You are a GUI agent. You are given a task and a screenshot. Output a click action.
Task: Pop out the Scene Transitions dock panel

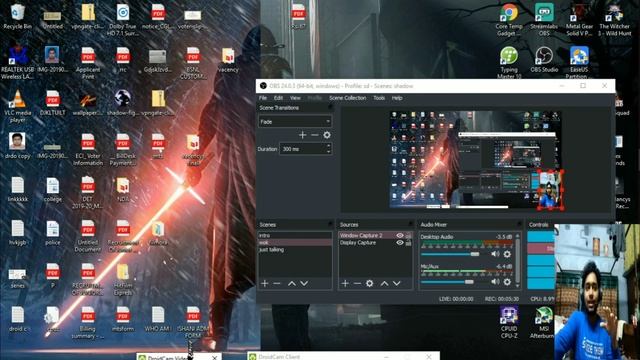[330, 107]
